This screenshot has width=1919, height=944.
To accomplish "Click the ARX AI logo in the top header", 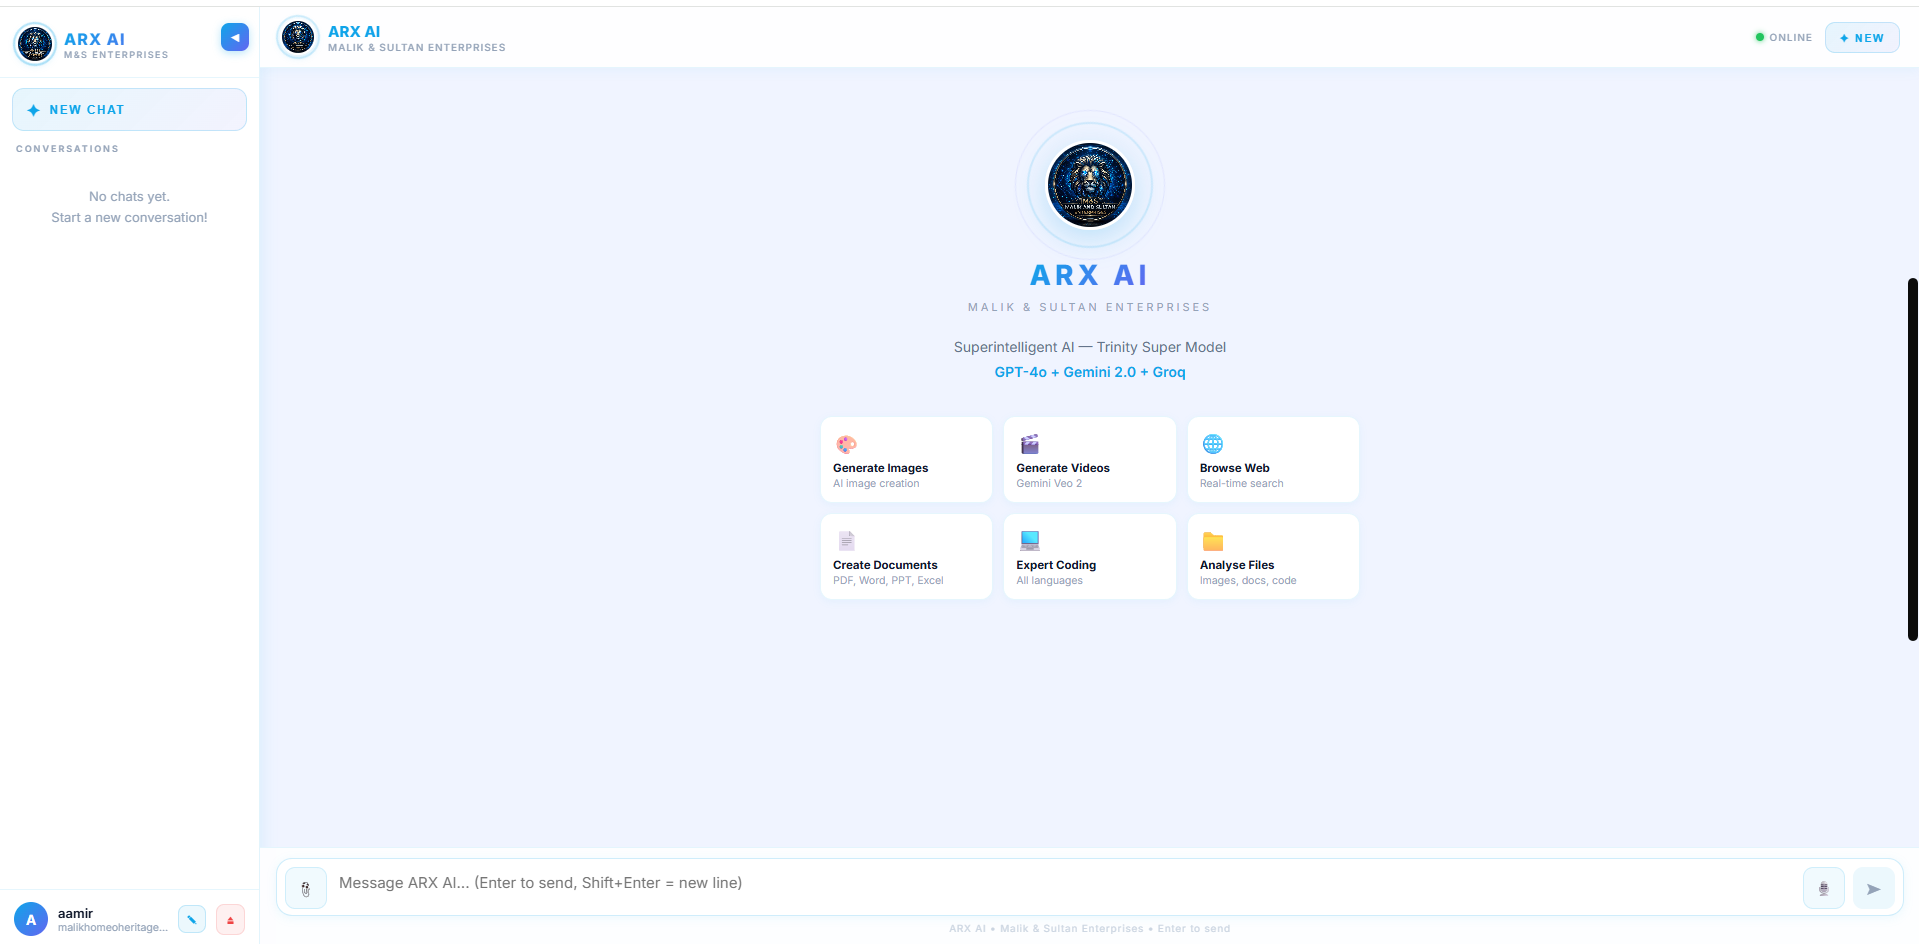I will click(298, 38).
